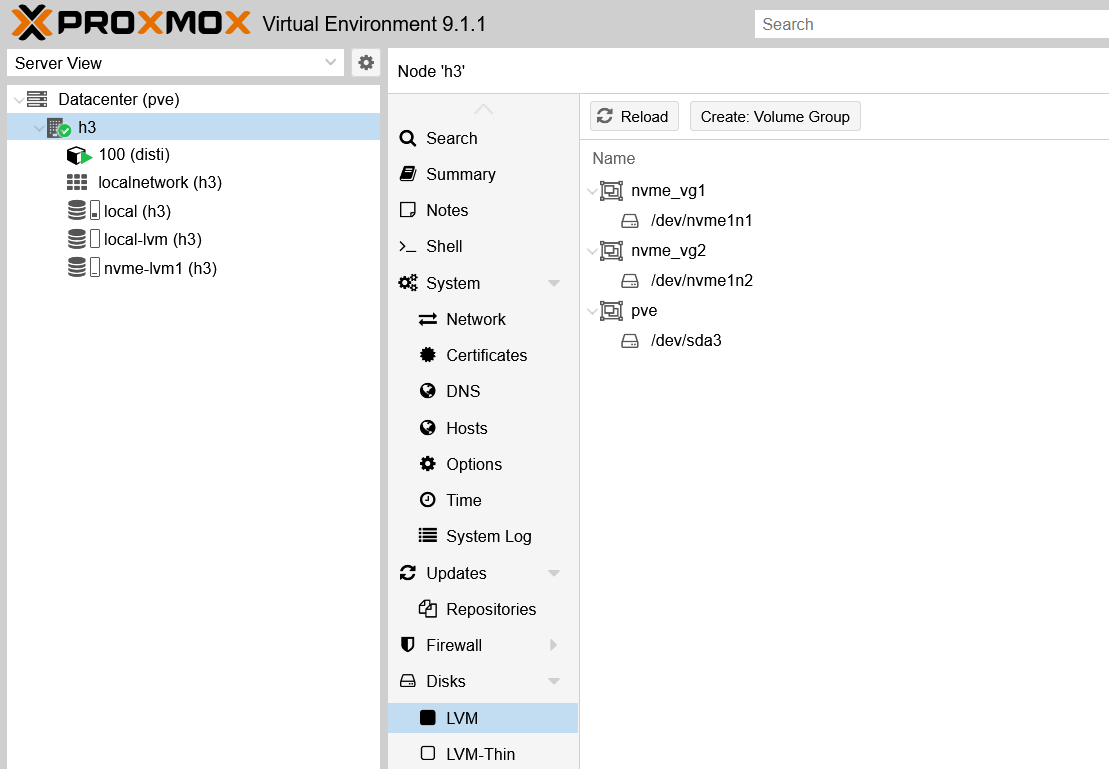1109x769 pixels.
Task: Open the Network menu item
Action: pyautogui.click(x=483, y=319)
